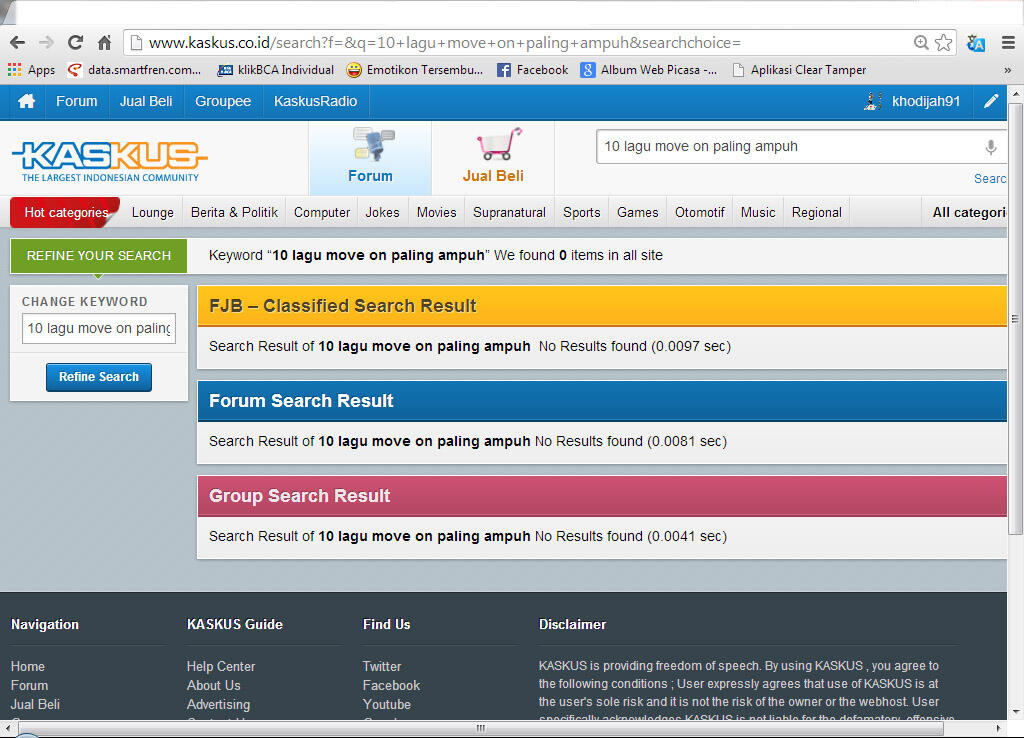
Task: Click the zoom magnifier icon in address bar
Action: 921,42
